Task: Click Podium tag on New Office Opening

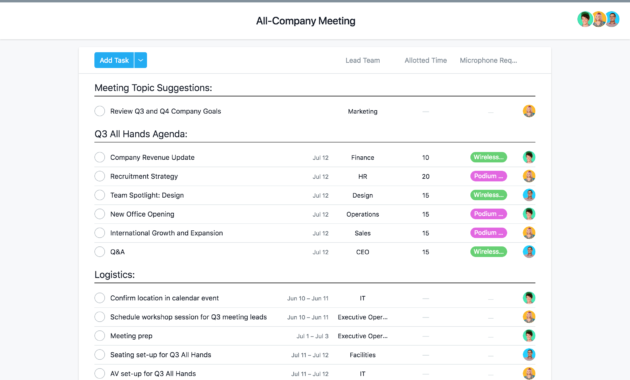Action: pos(489,214)
